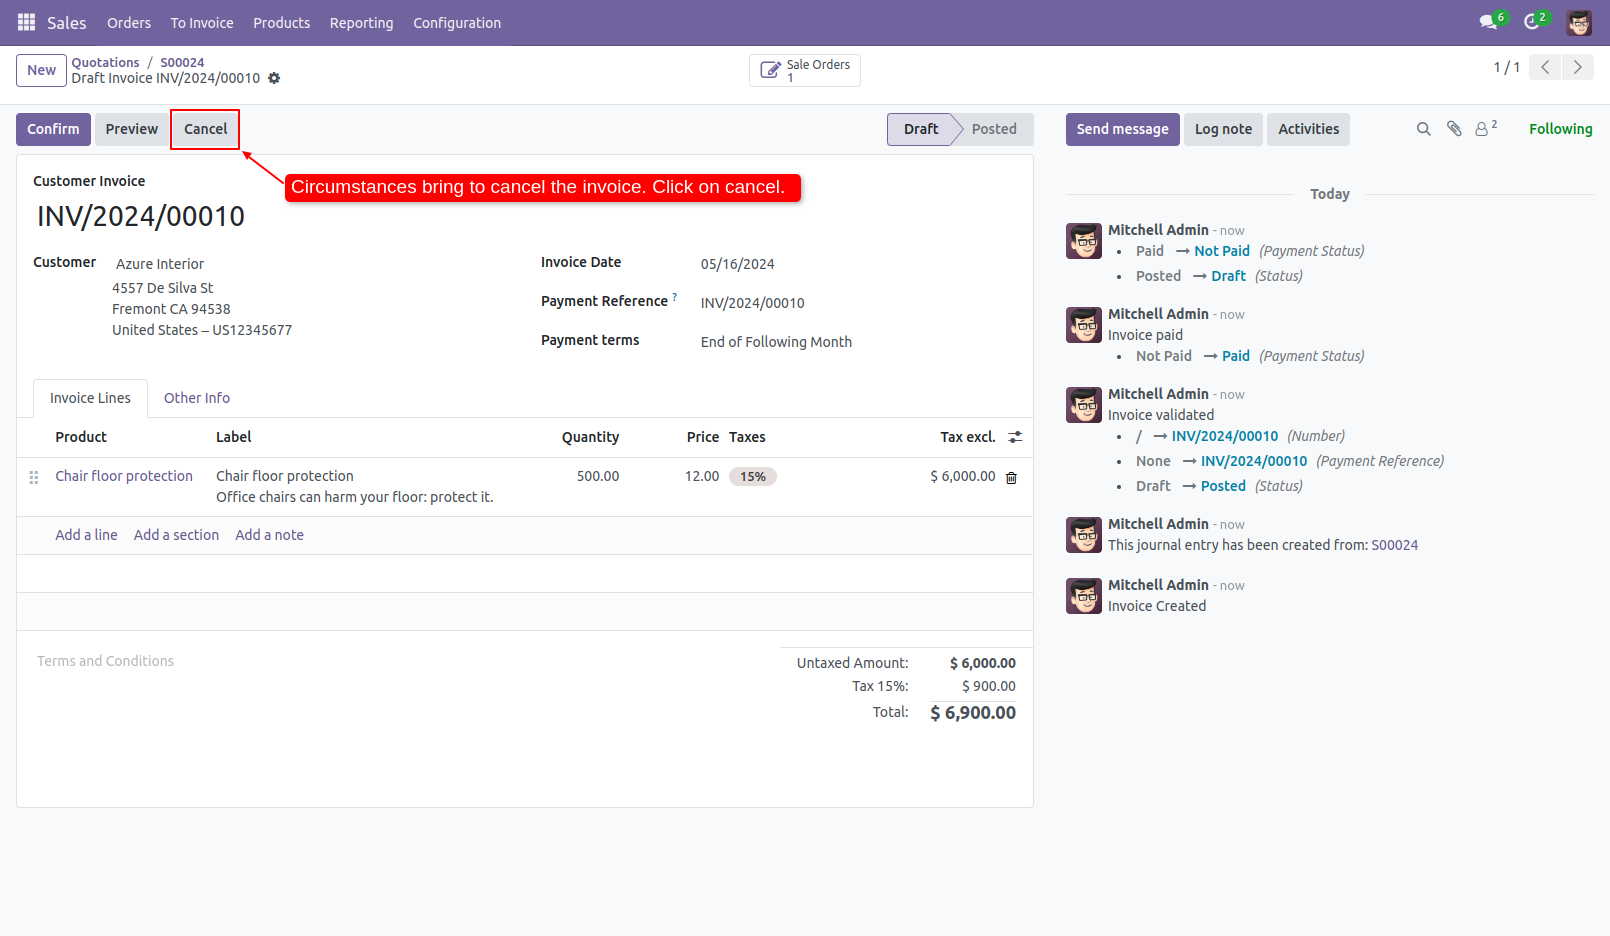This screenshot has height=936, width=1610.
Task: Open the messages inbox with 6 notifications
Action: pyautogui.click(x=1488, y=22)
